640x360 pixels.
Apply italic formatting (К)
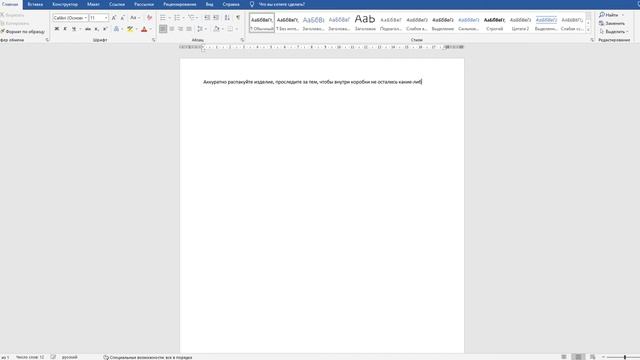(65, 29)
